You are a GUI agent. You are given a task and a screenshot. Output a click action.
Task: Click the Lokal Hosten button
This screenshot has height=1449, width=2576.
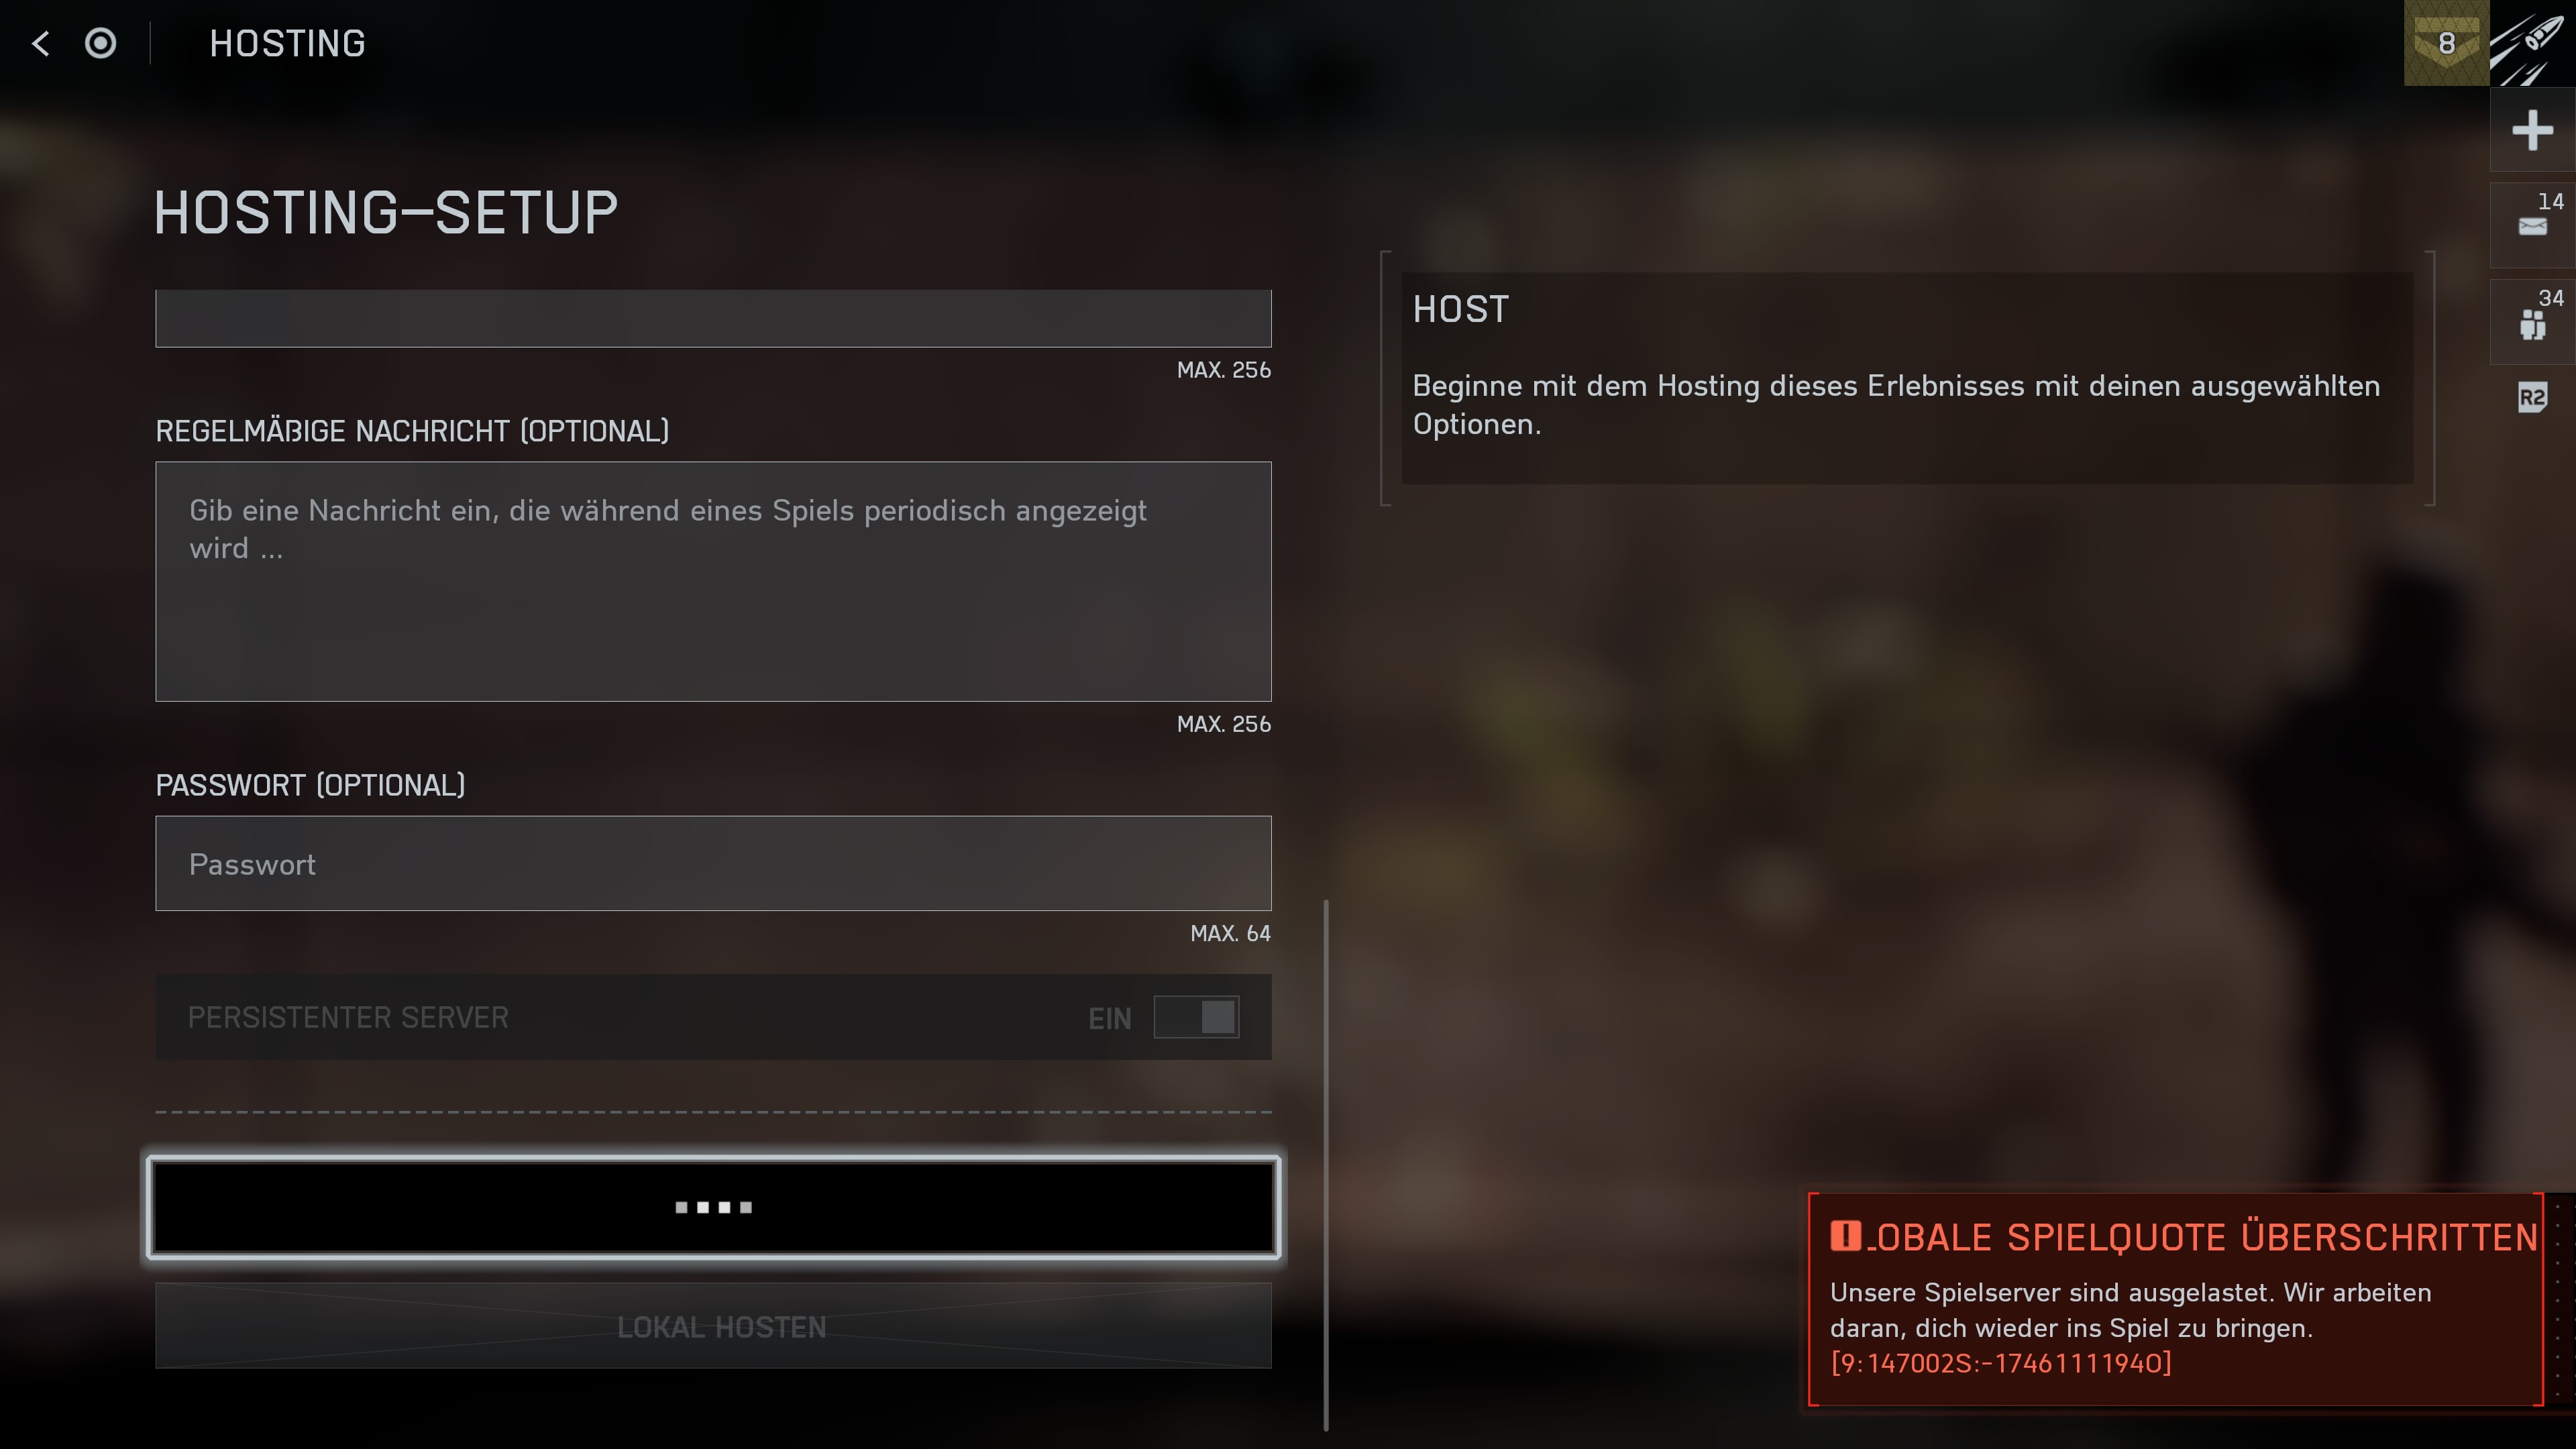(x=713, y=1326)
